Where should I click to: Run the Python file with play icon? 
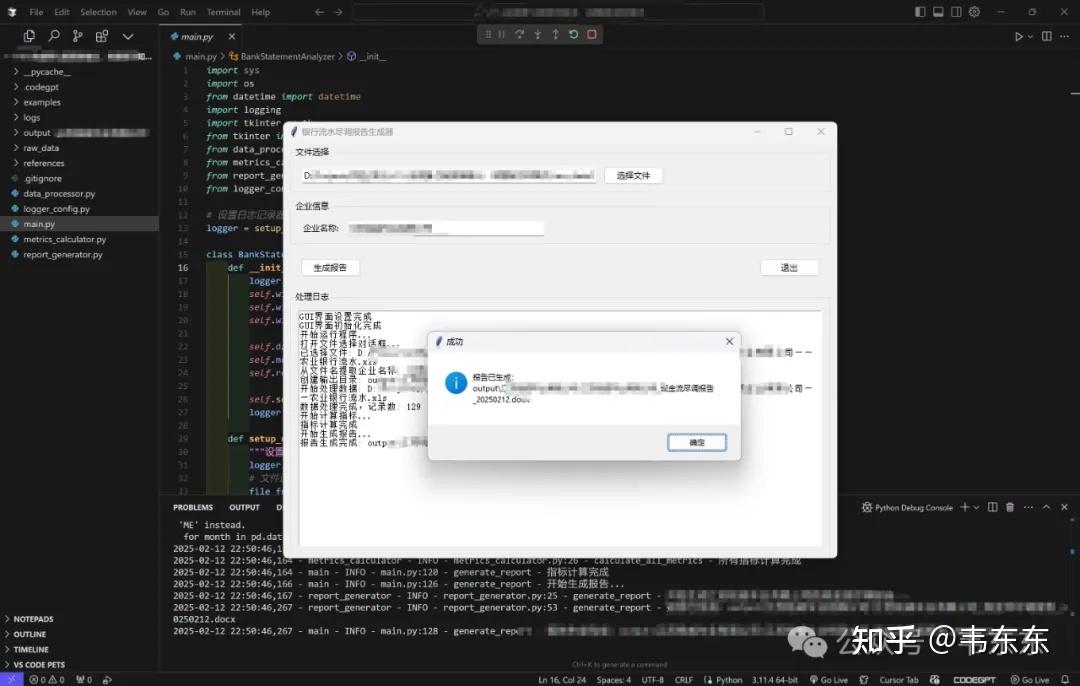click(1019, 35)
